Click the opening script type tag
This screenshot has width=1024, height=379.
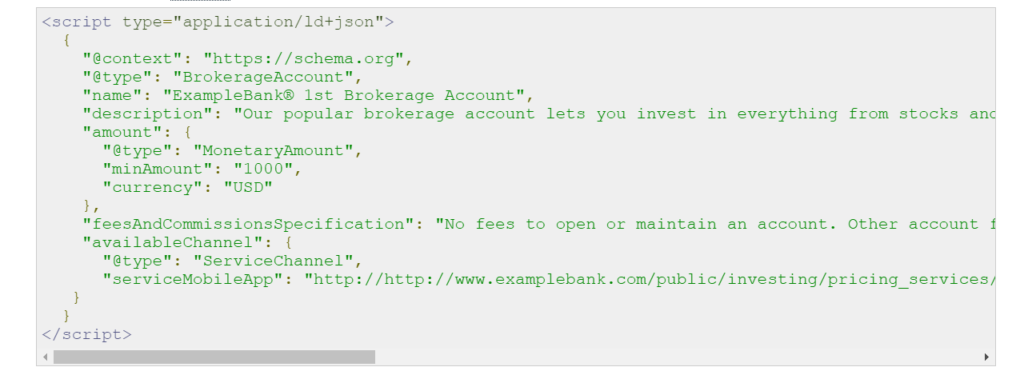click(x=218, y=22)
